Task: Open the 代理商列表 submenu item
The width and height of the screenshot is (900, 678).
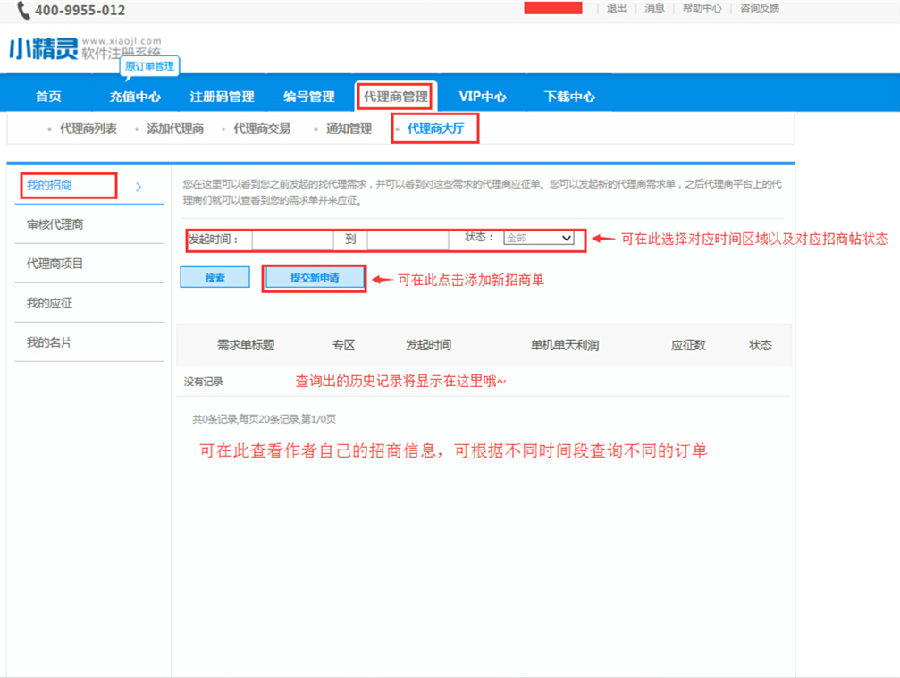Action: pyautogui.click(x=88, y=129)
